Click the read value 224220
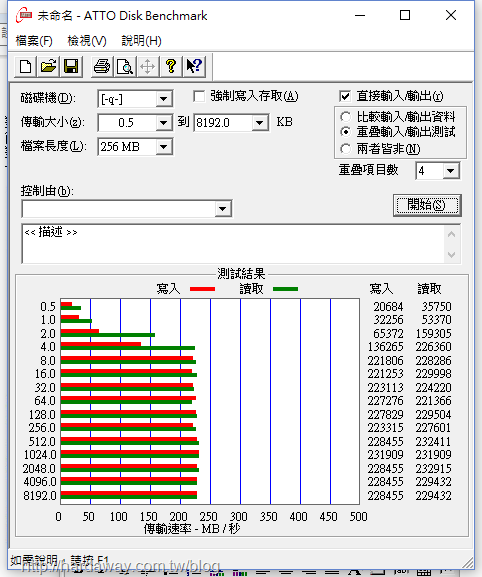Screen dimensions: 482x577 (x=433, y=387)
